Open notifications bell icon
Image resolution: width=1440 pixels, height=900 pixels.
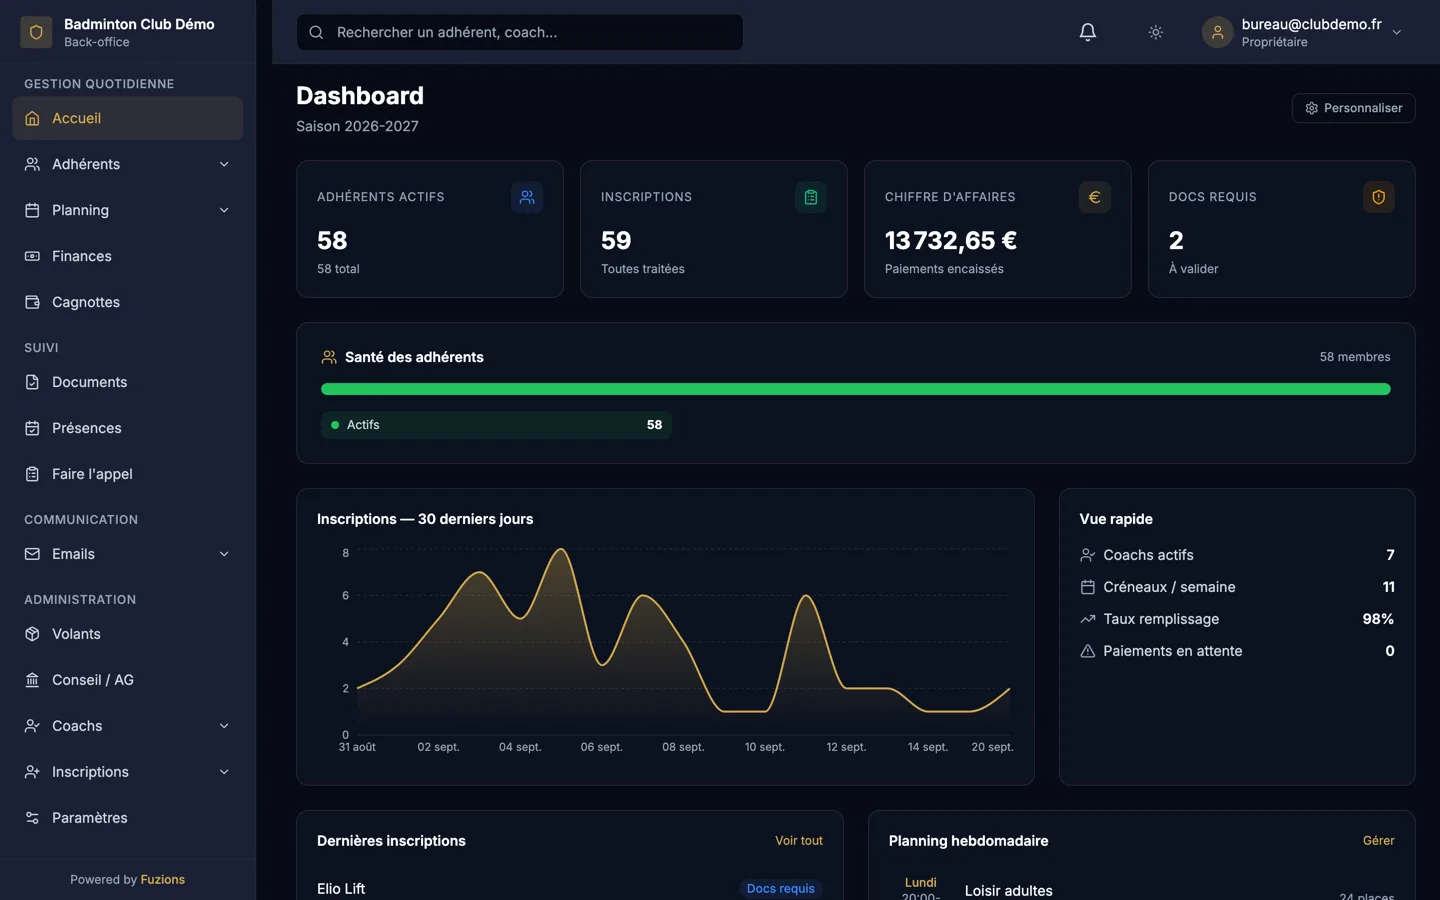pyautogui.click(x=1088, y=32)
